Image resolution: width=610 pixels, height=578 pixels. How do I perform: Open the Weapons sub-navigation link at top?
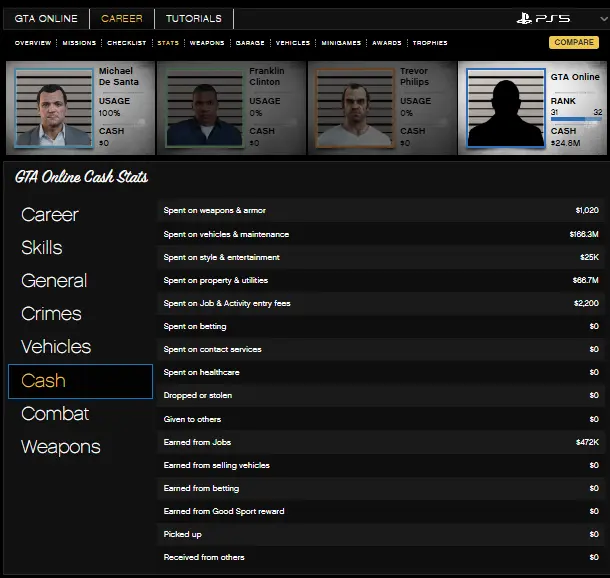click(x=207, y=43)
